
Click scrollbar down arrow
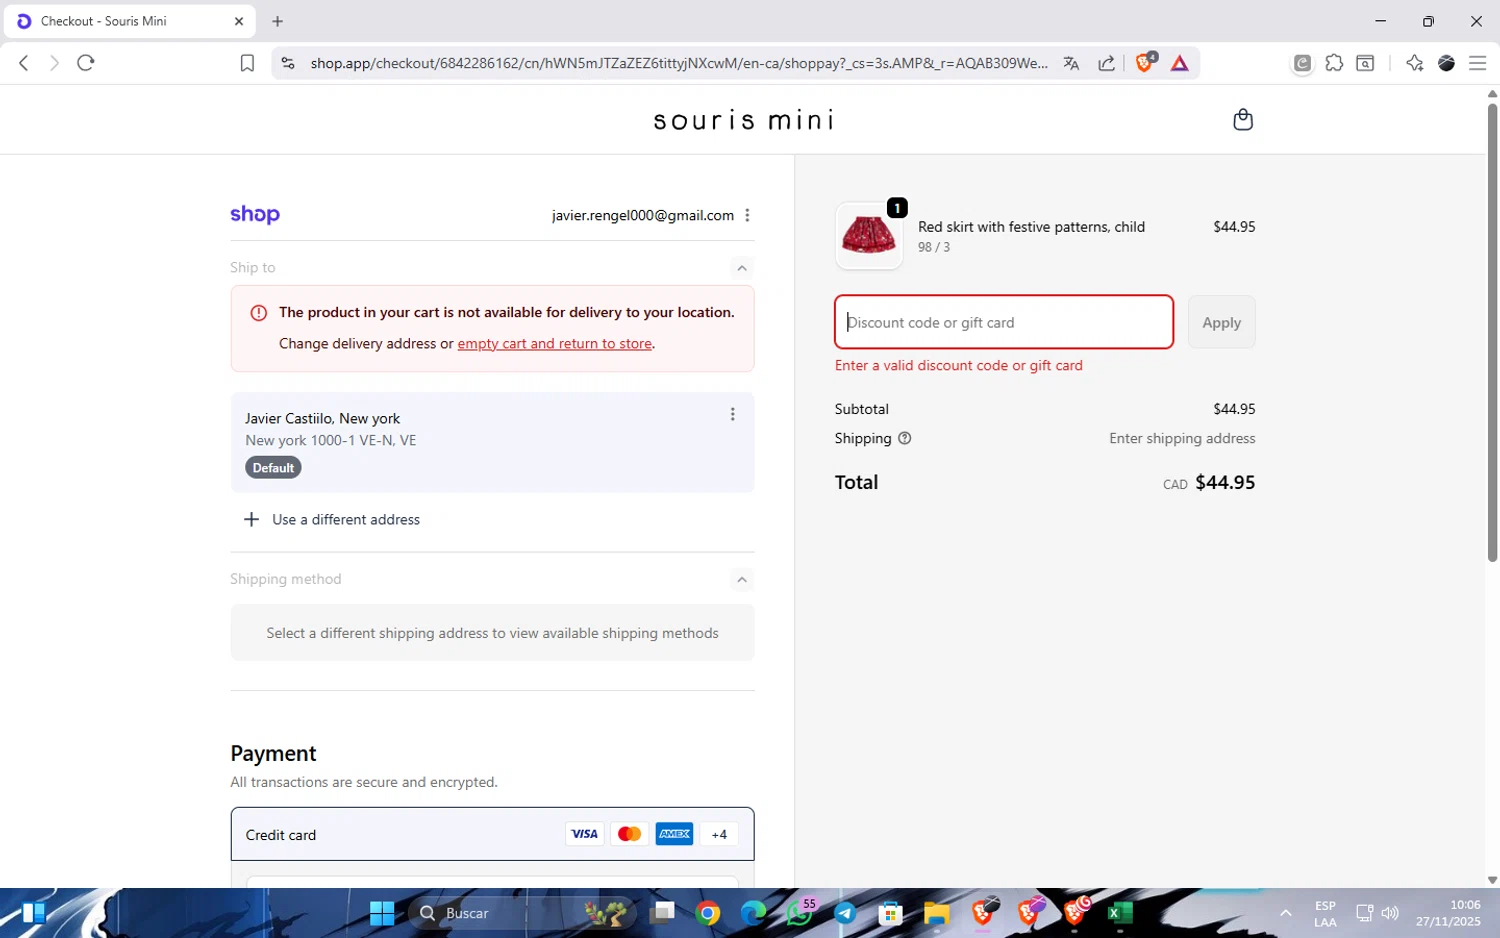[x=1492, y=880]
